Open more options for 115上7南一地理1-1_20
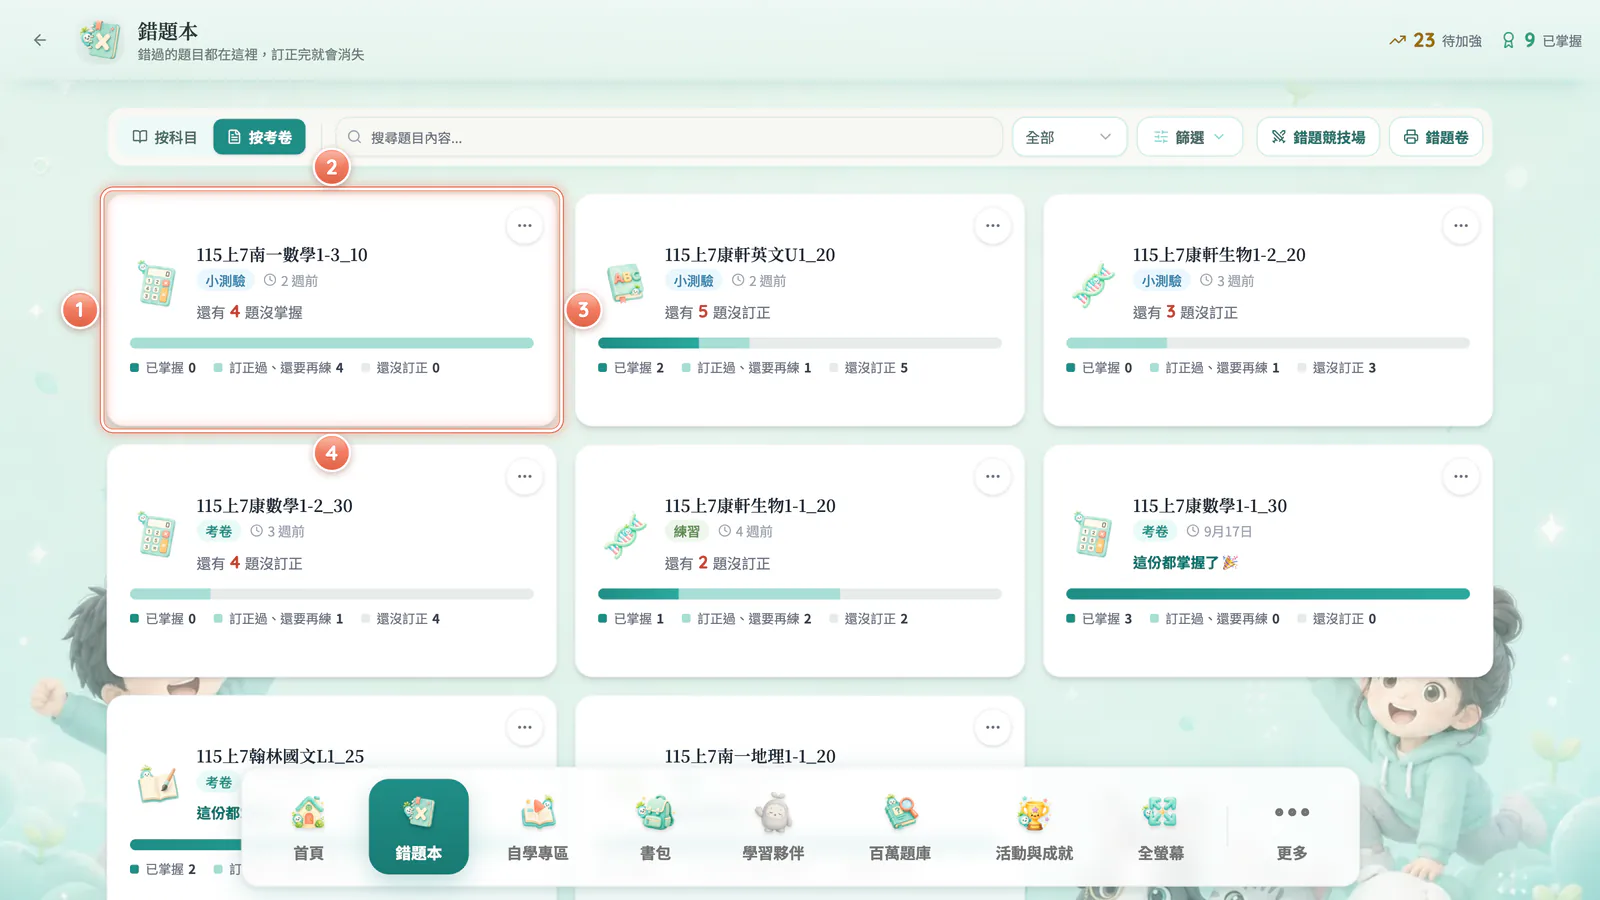Viewport: 1600px width, 900px height. (993, 728)
